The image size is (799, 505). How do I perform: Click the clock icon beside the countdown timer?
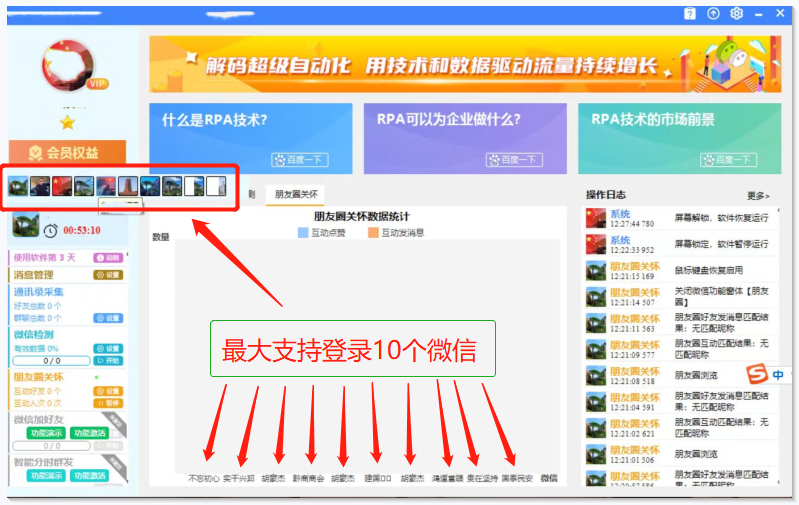pyautogui.click(x=50, y=230)
